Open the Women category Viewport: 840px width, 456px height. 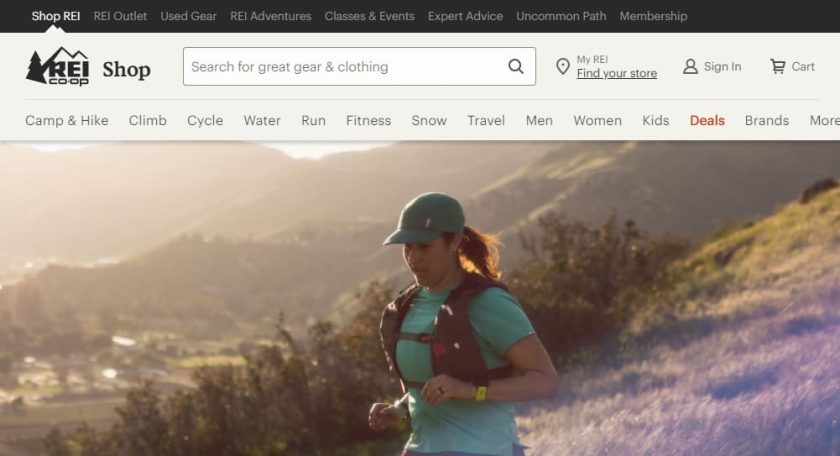[597, 121]
